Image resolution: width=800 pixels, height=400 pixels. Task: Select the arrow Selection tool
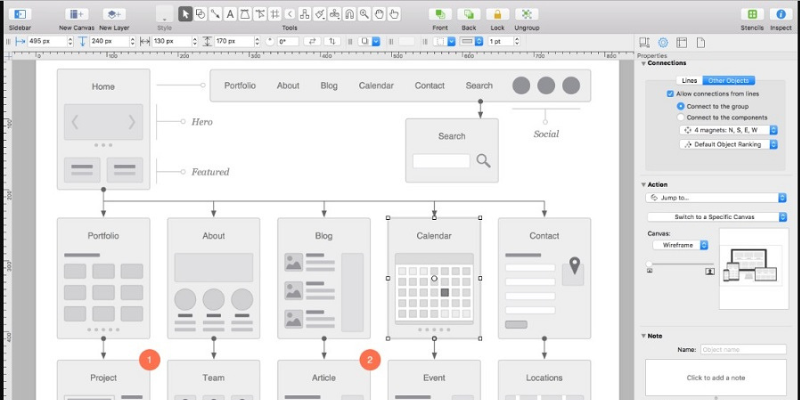(x=185, y=14)
